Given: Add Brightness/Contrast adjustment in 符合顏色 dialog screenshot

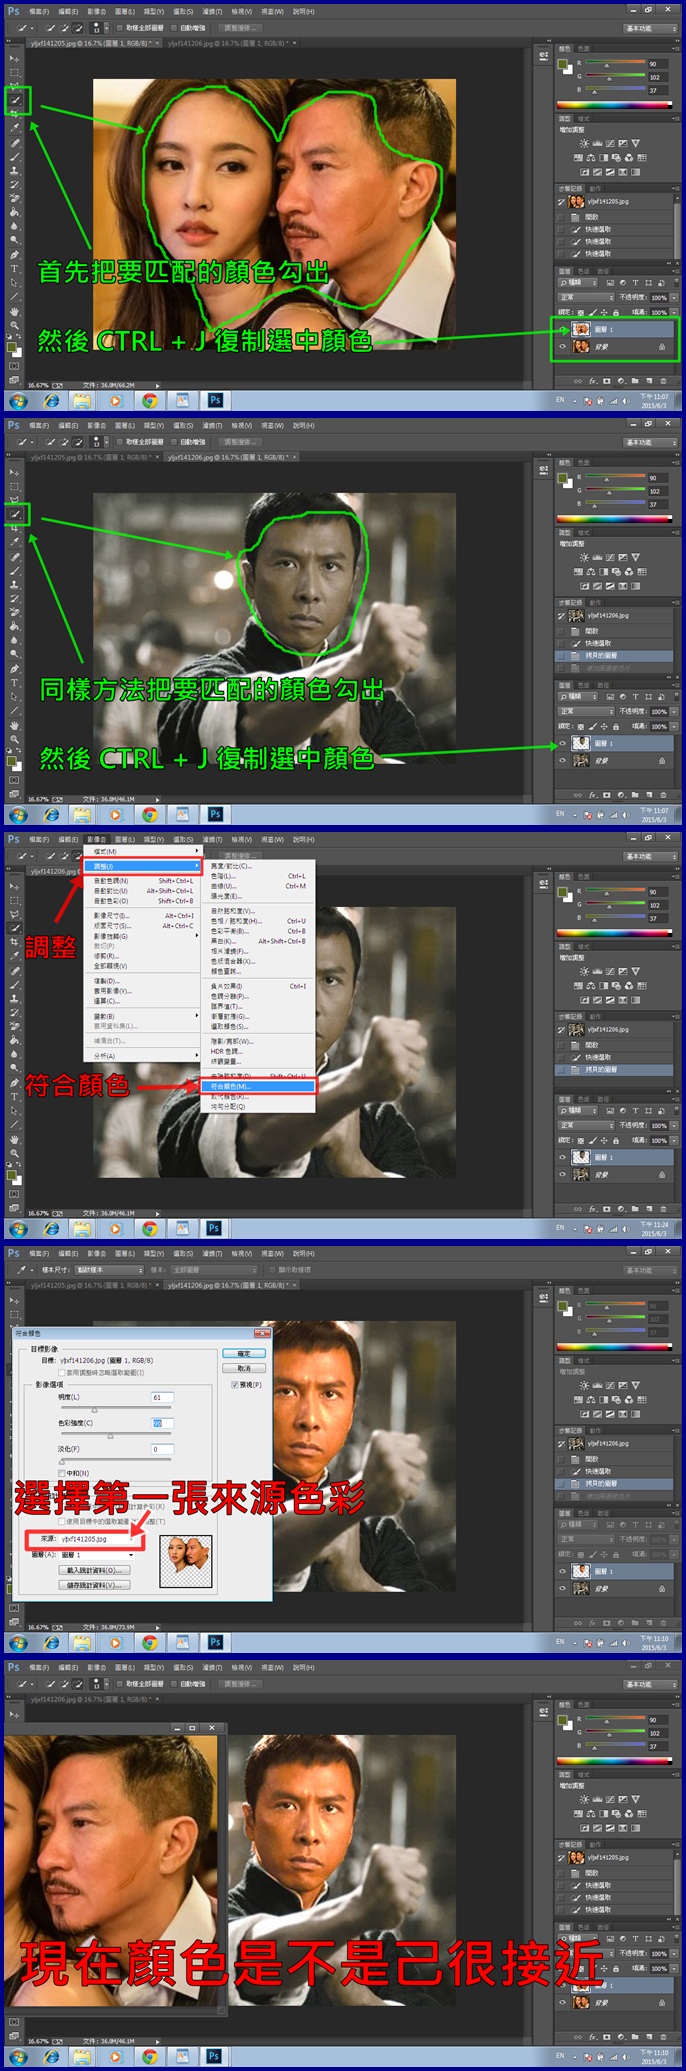Looking at the screenshot, I should coord(584,1386).
